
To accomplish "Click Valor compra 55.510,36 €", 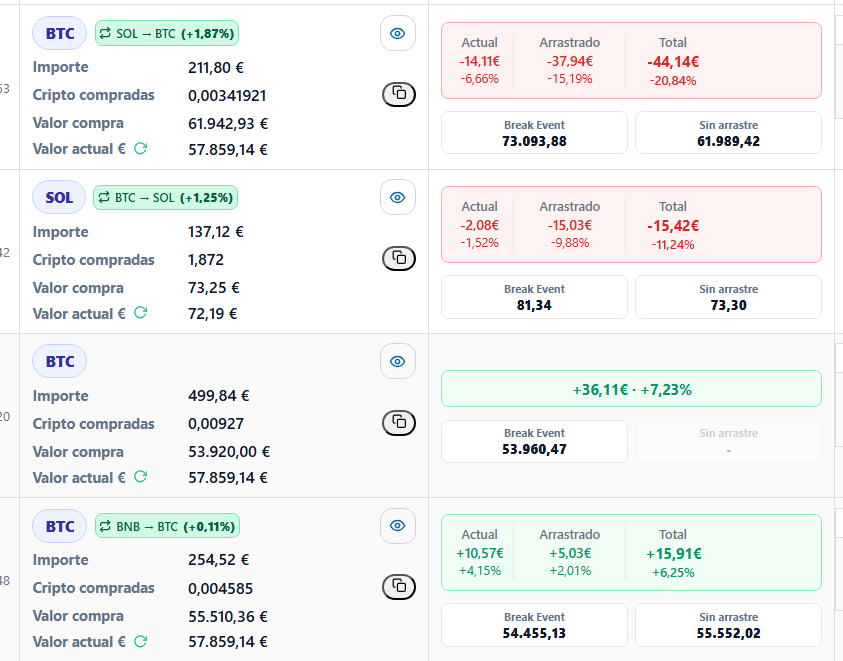I will pos(228,616).
